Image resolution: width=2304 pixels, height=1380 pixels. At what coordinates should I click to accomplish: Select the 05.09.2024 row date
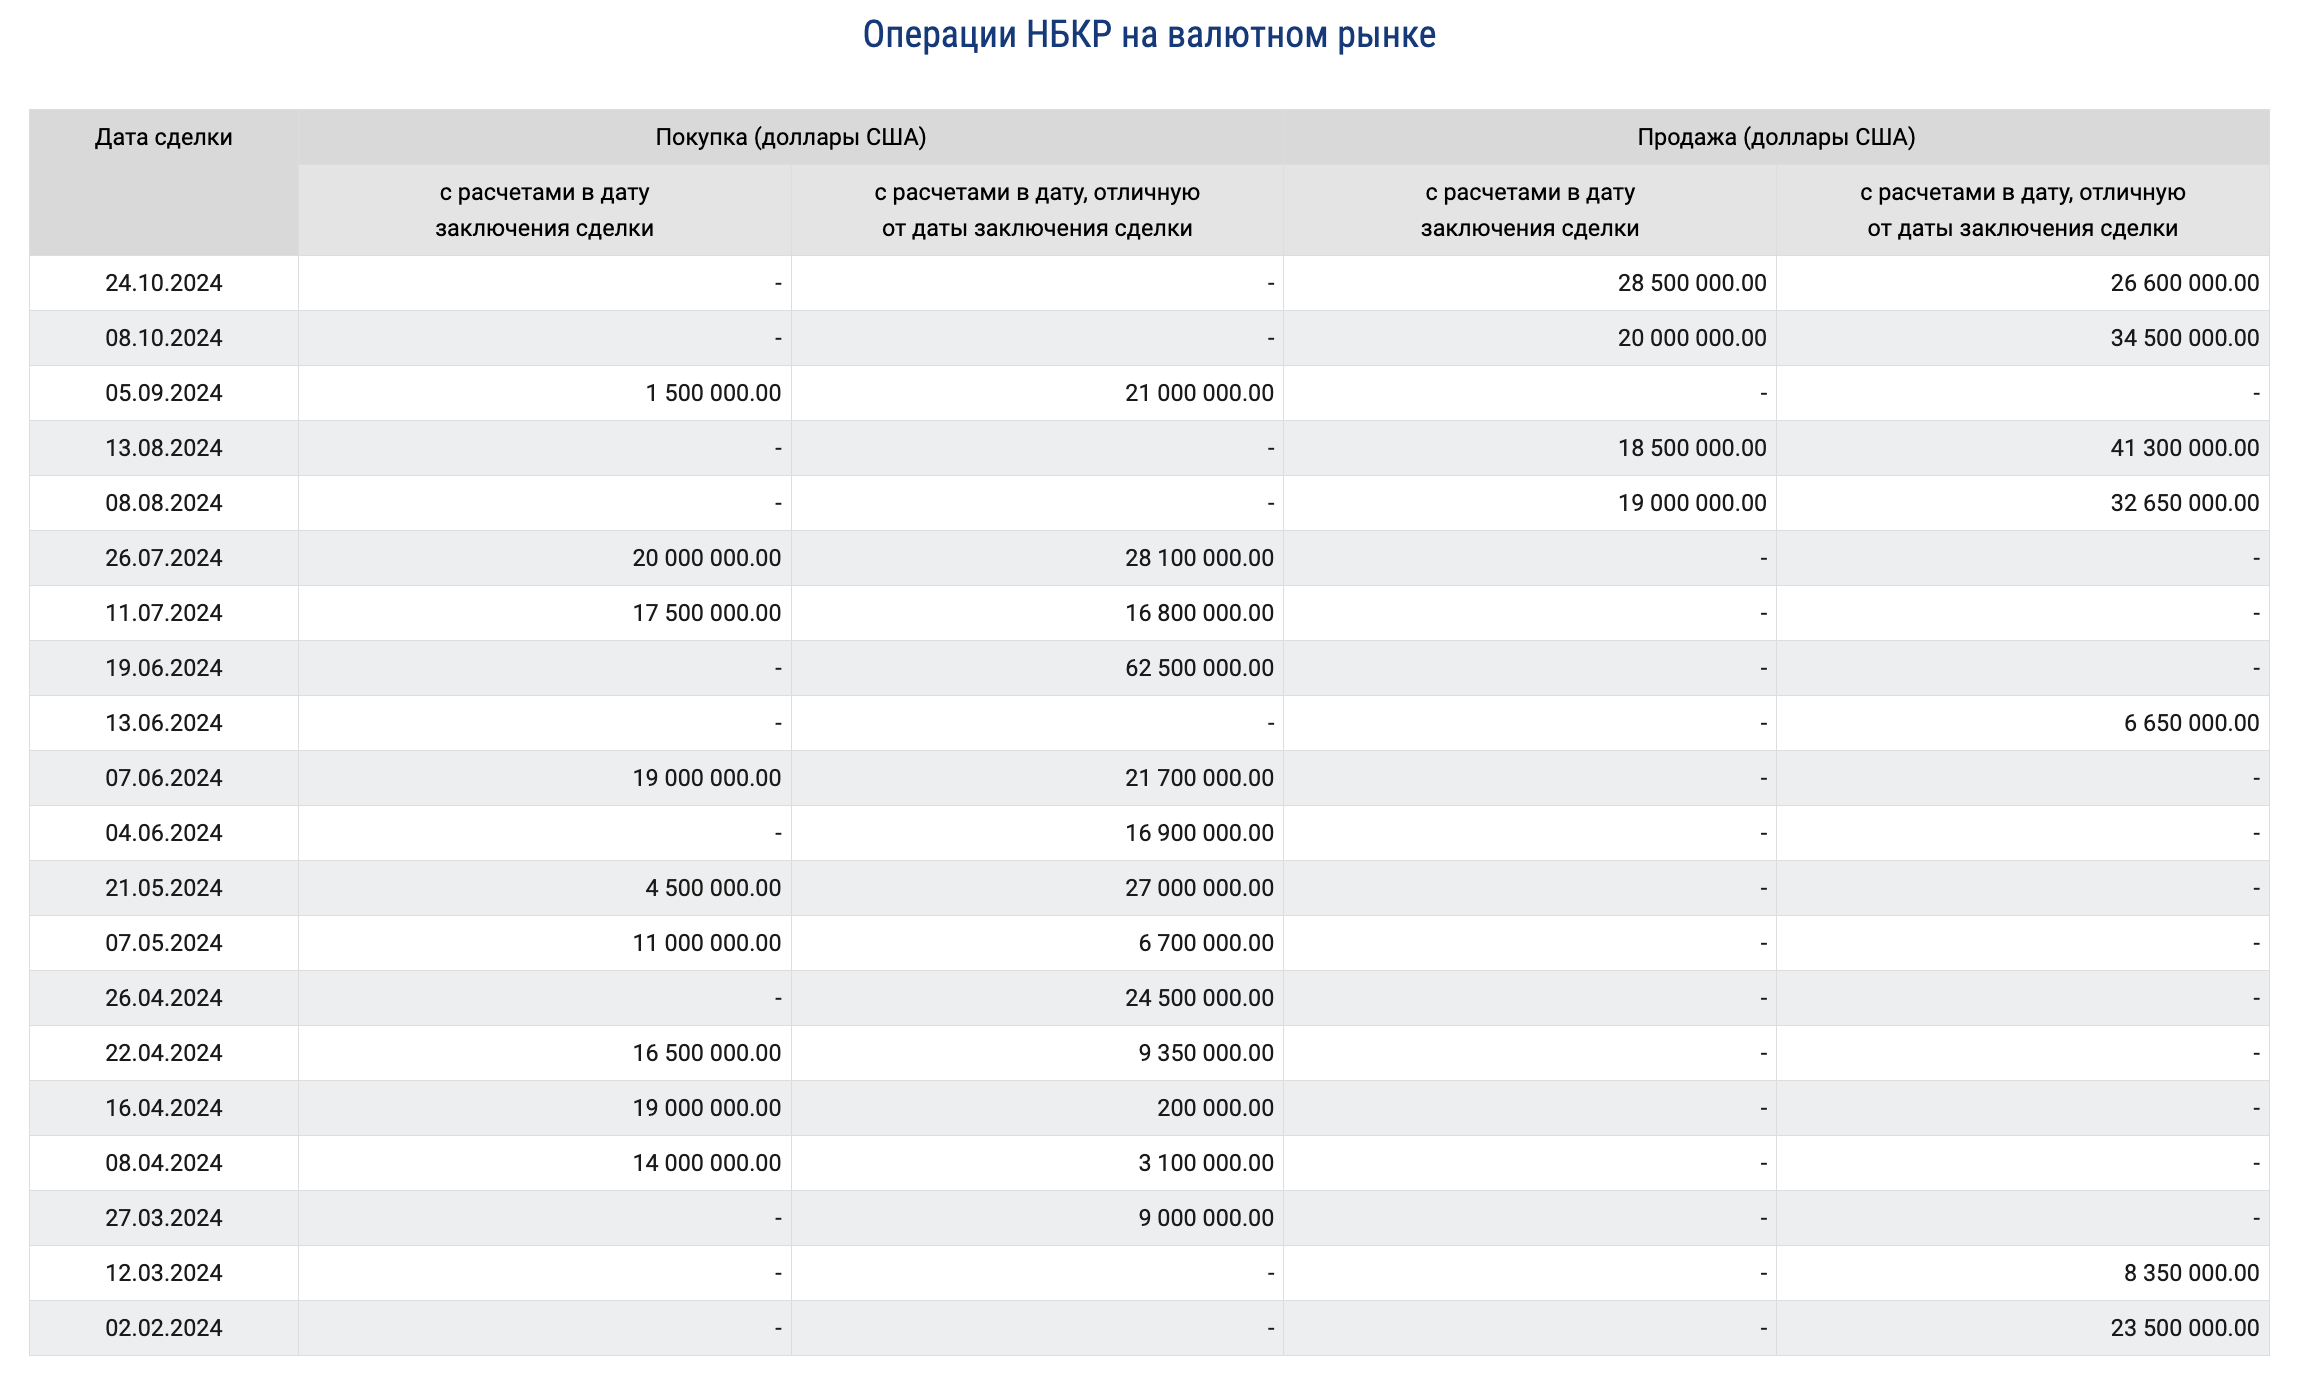coord(163,393)
